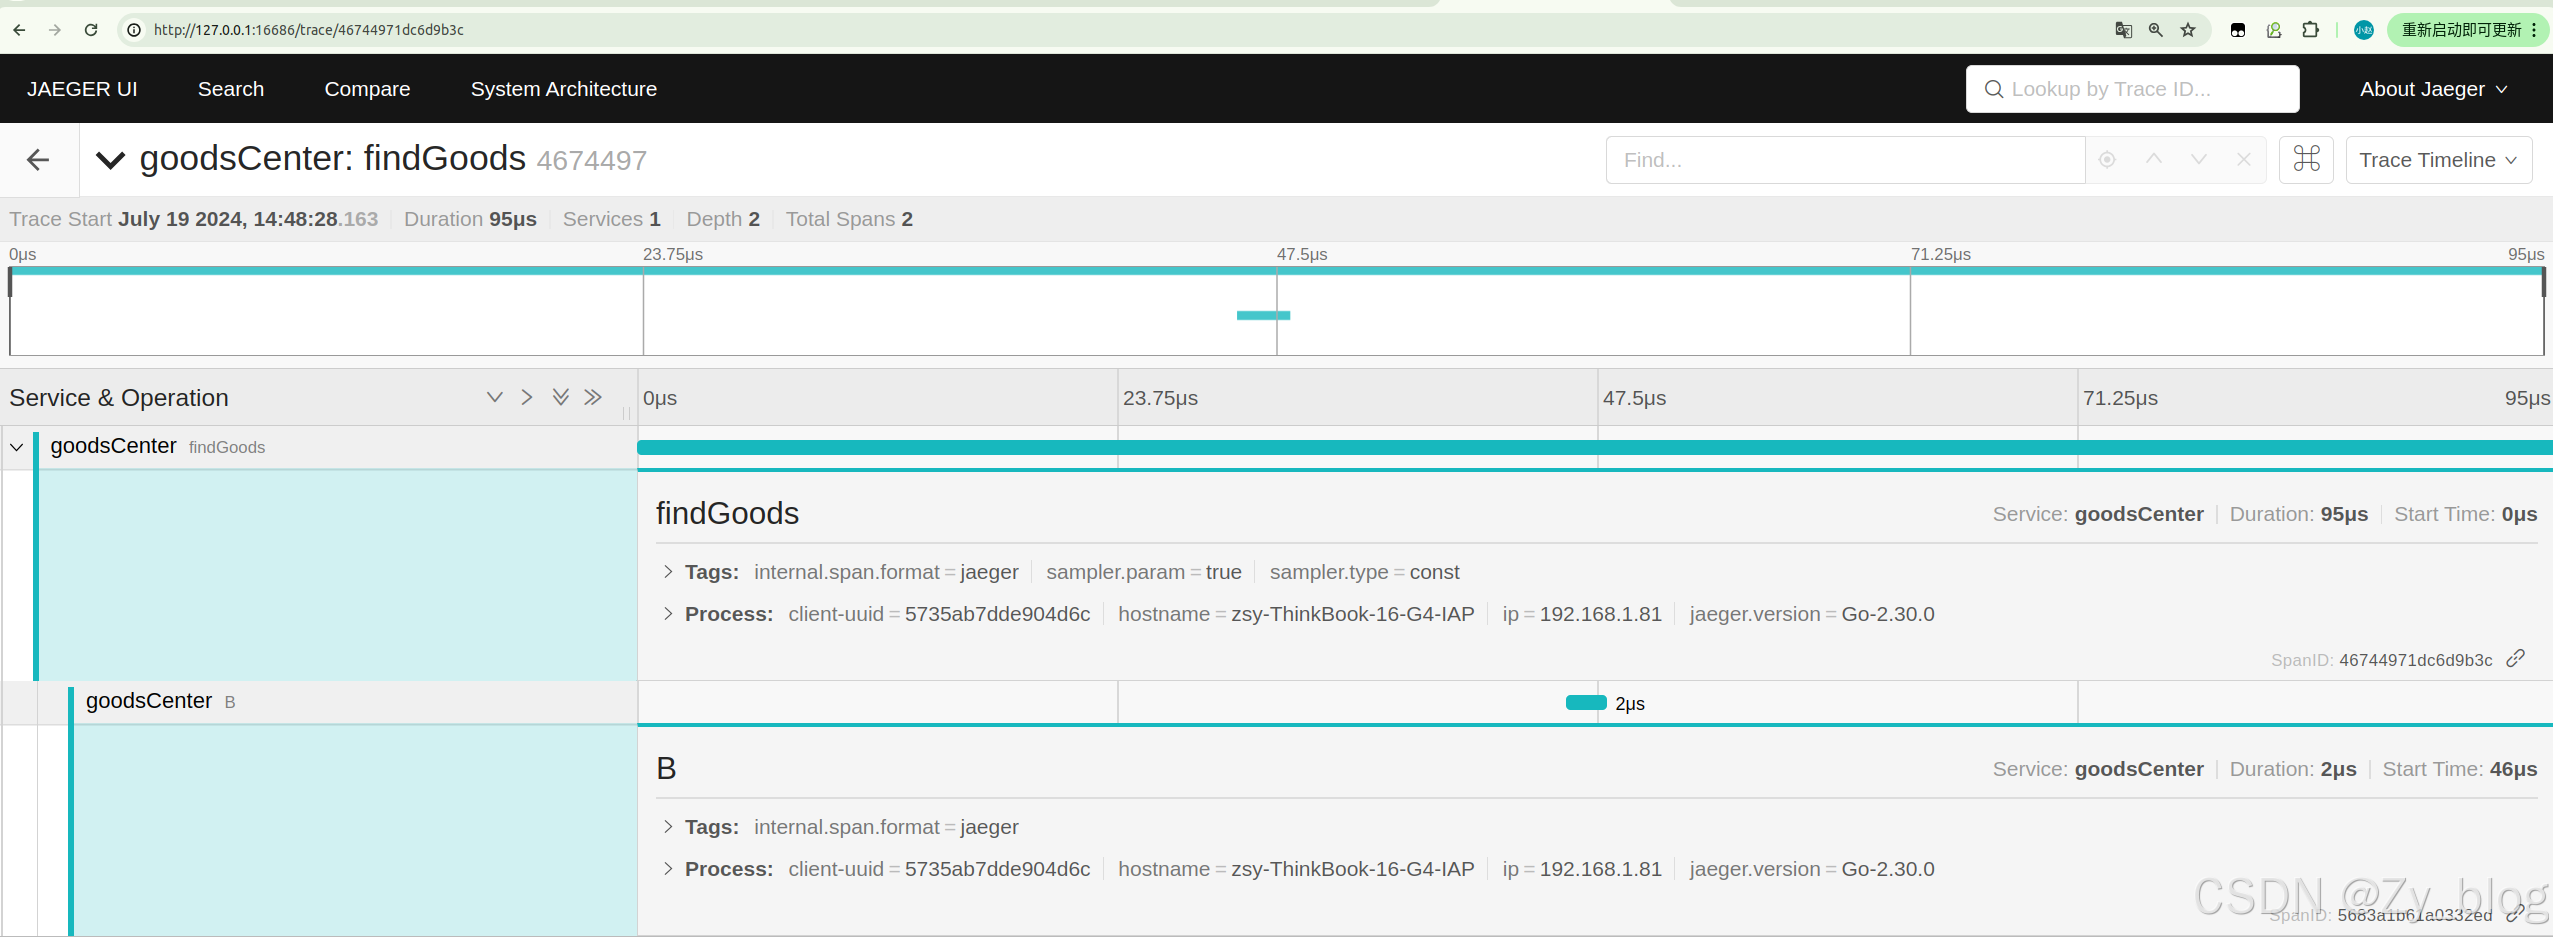
Task: Open the Search tab
Action: [x=231, y=89]
